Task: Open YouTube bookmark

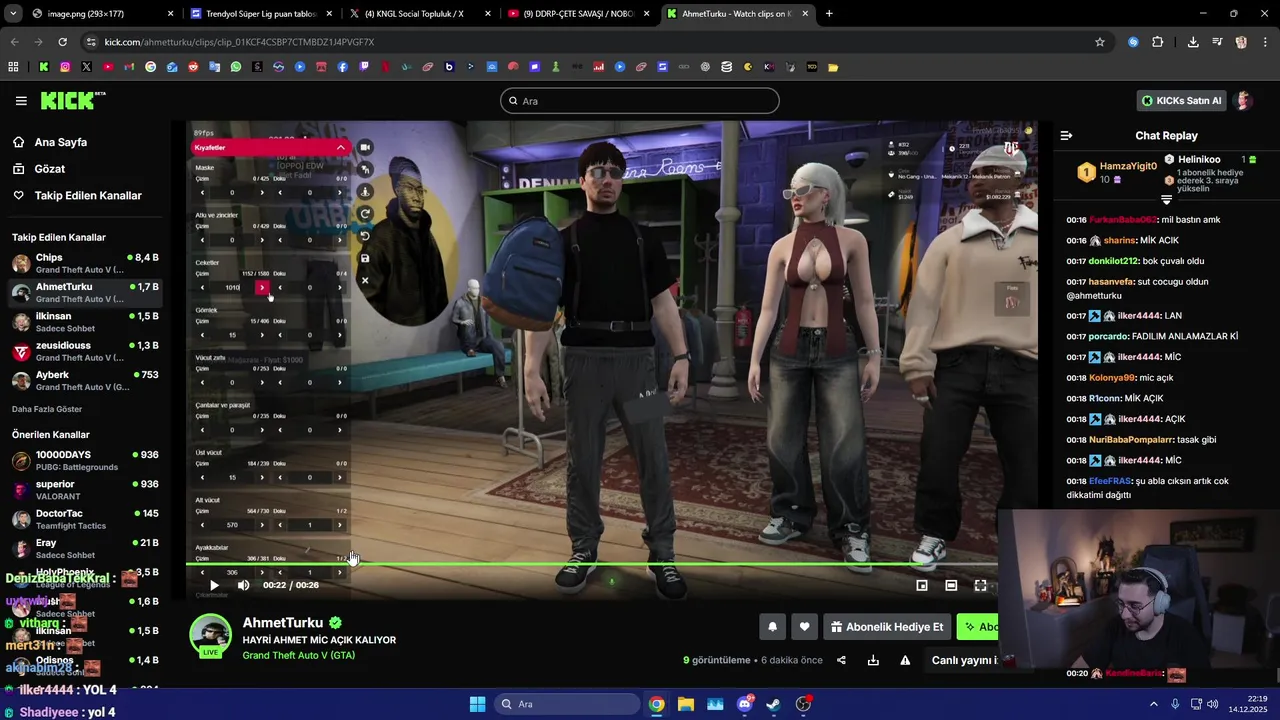Action: (x=108, y=67)
